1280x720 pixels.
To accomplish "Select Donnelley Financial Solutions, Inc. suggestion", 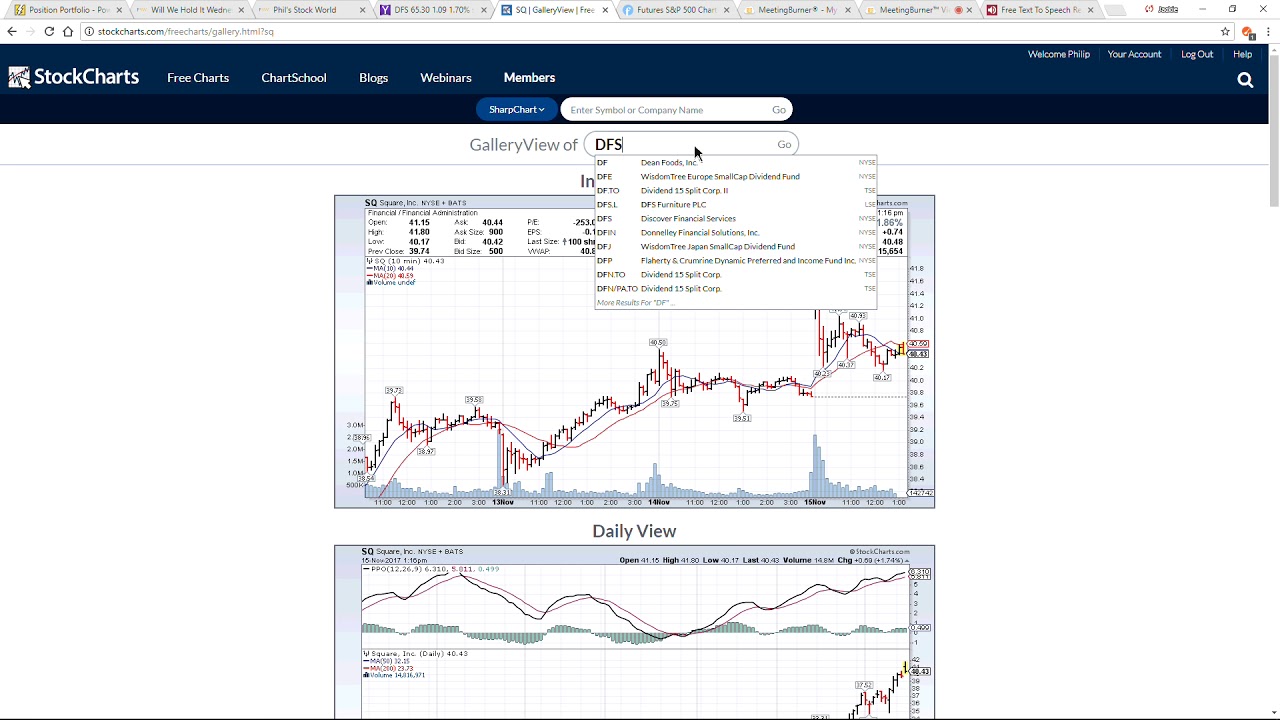I will click(x=736, y=232).
